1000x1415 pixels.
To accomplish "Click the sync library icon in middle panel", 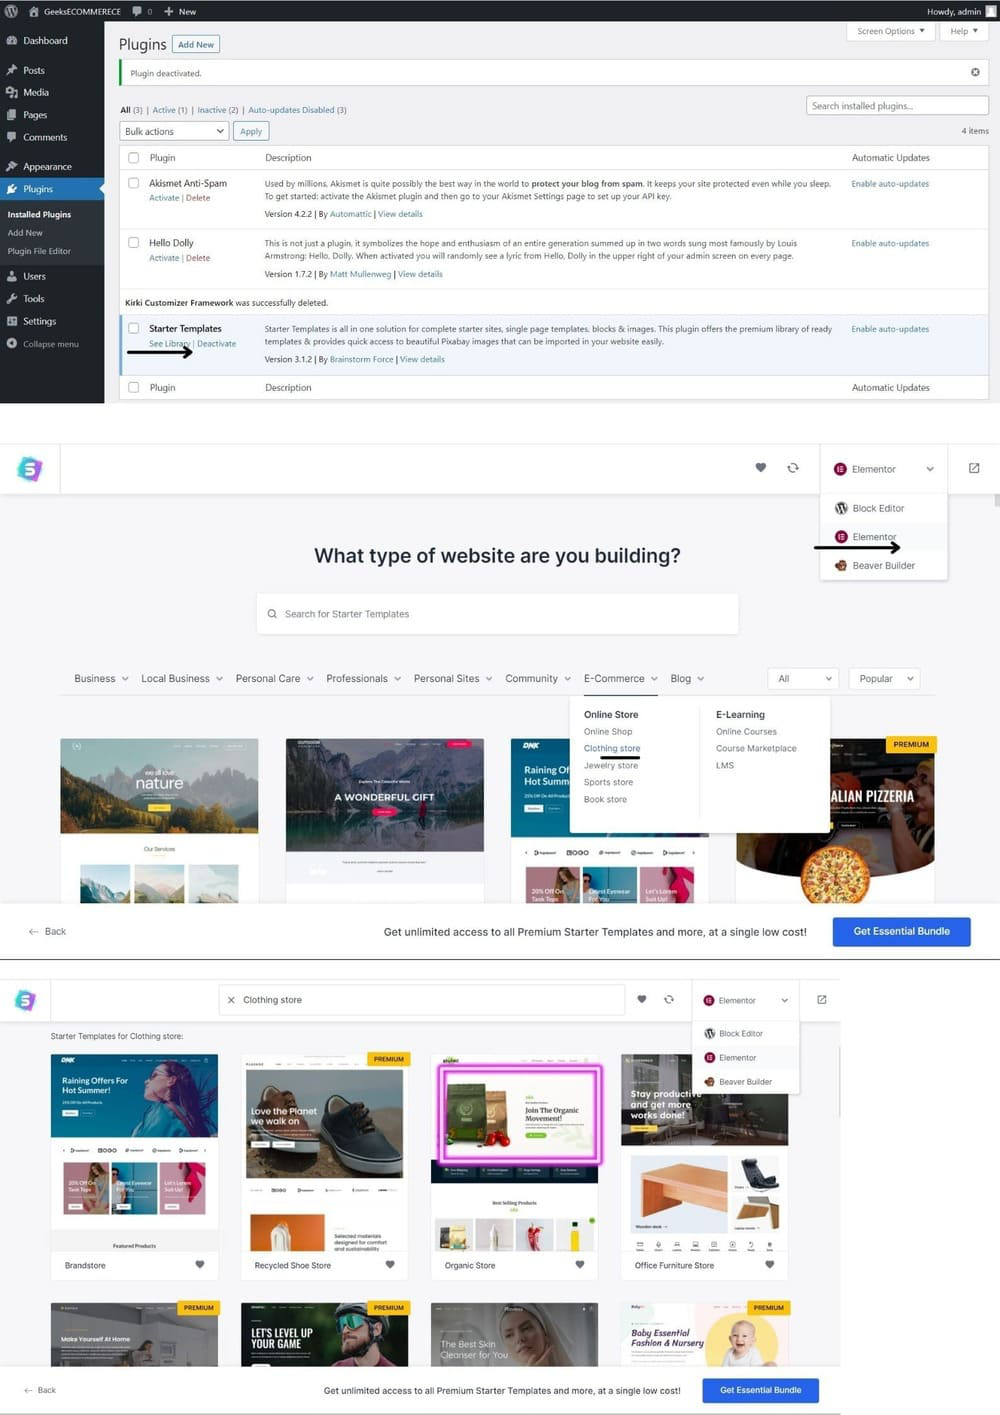I will [x=793, y=467].
